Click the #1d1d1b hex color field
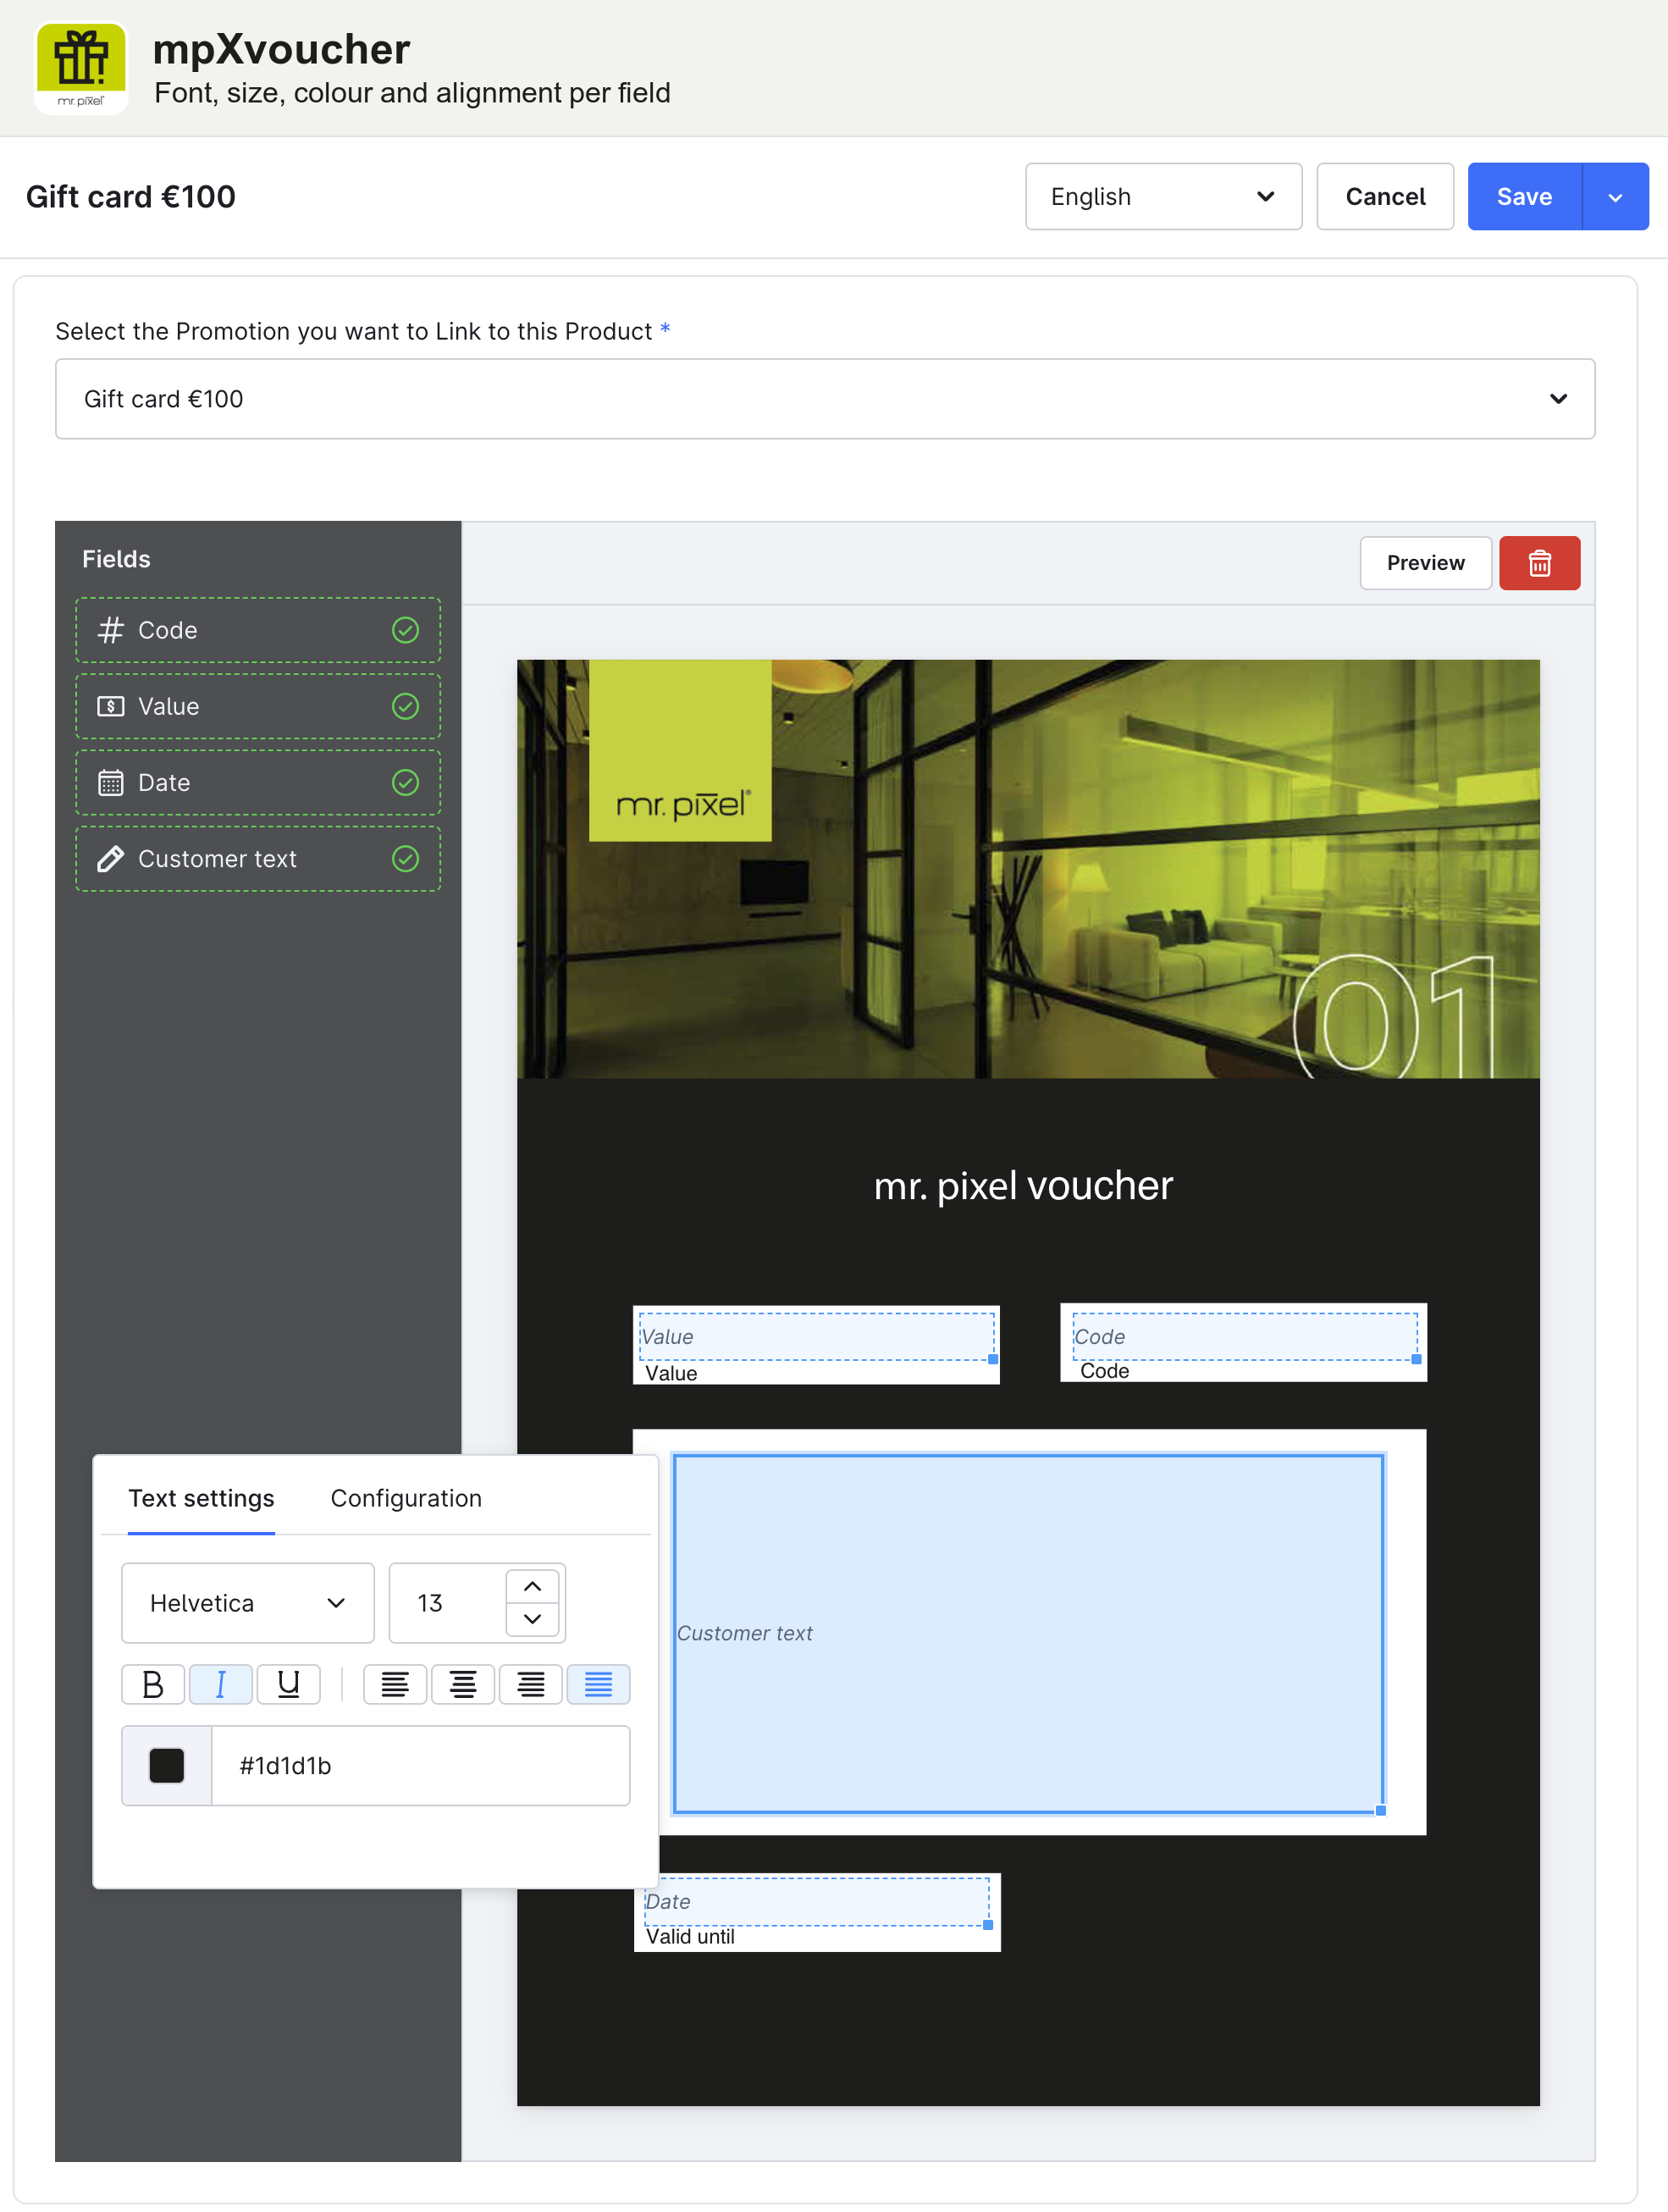The height and width of the screenshot is (2212, 1668). [x=420, y=1765]
